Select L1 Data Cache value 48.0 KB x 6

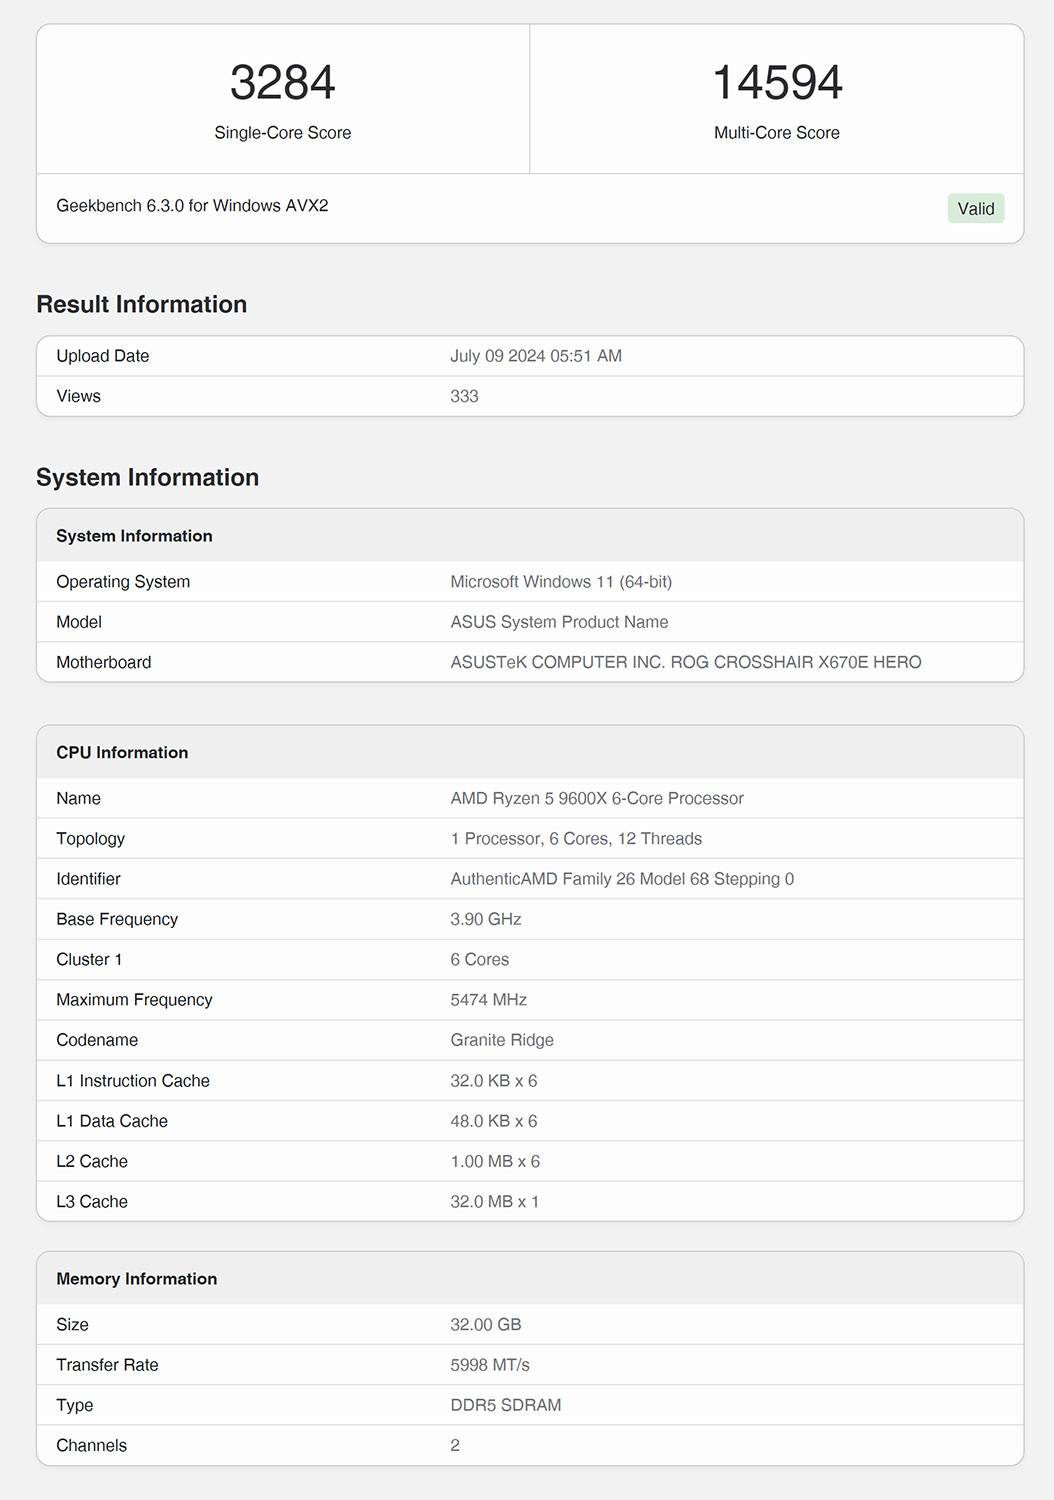click(x=494, y=1121)
